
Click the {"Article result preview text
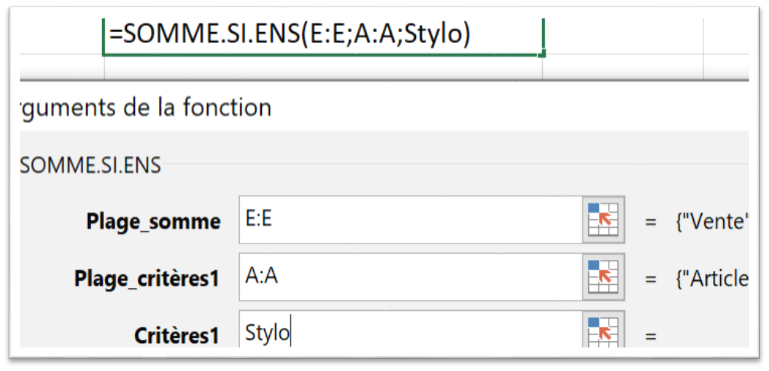711,279
